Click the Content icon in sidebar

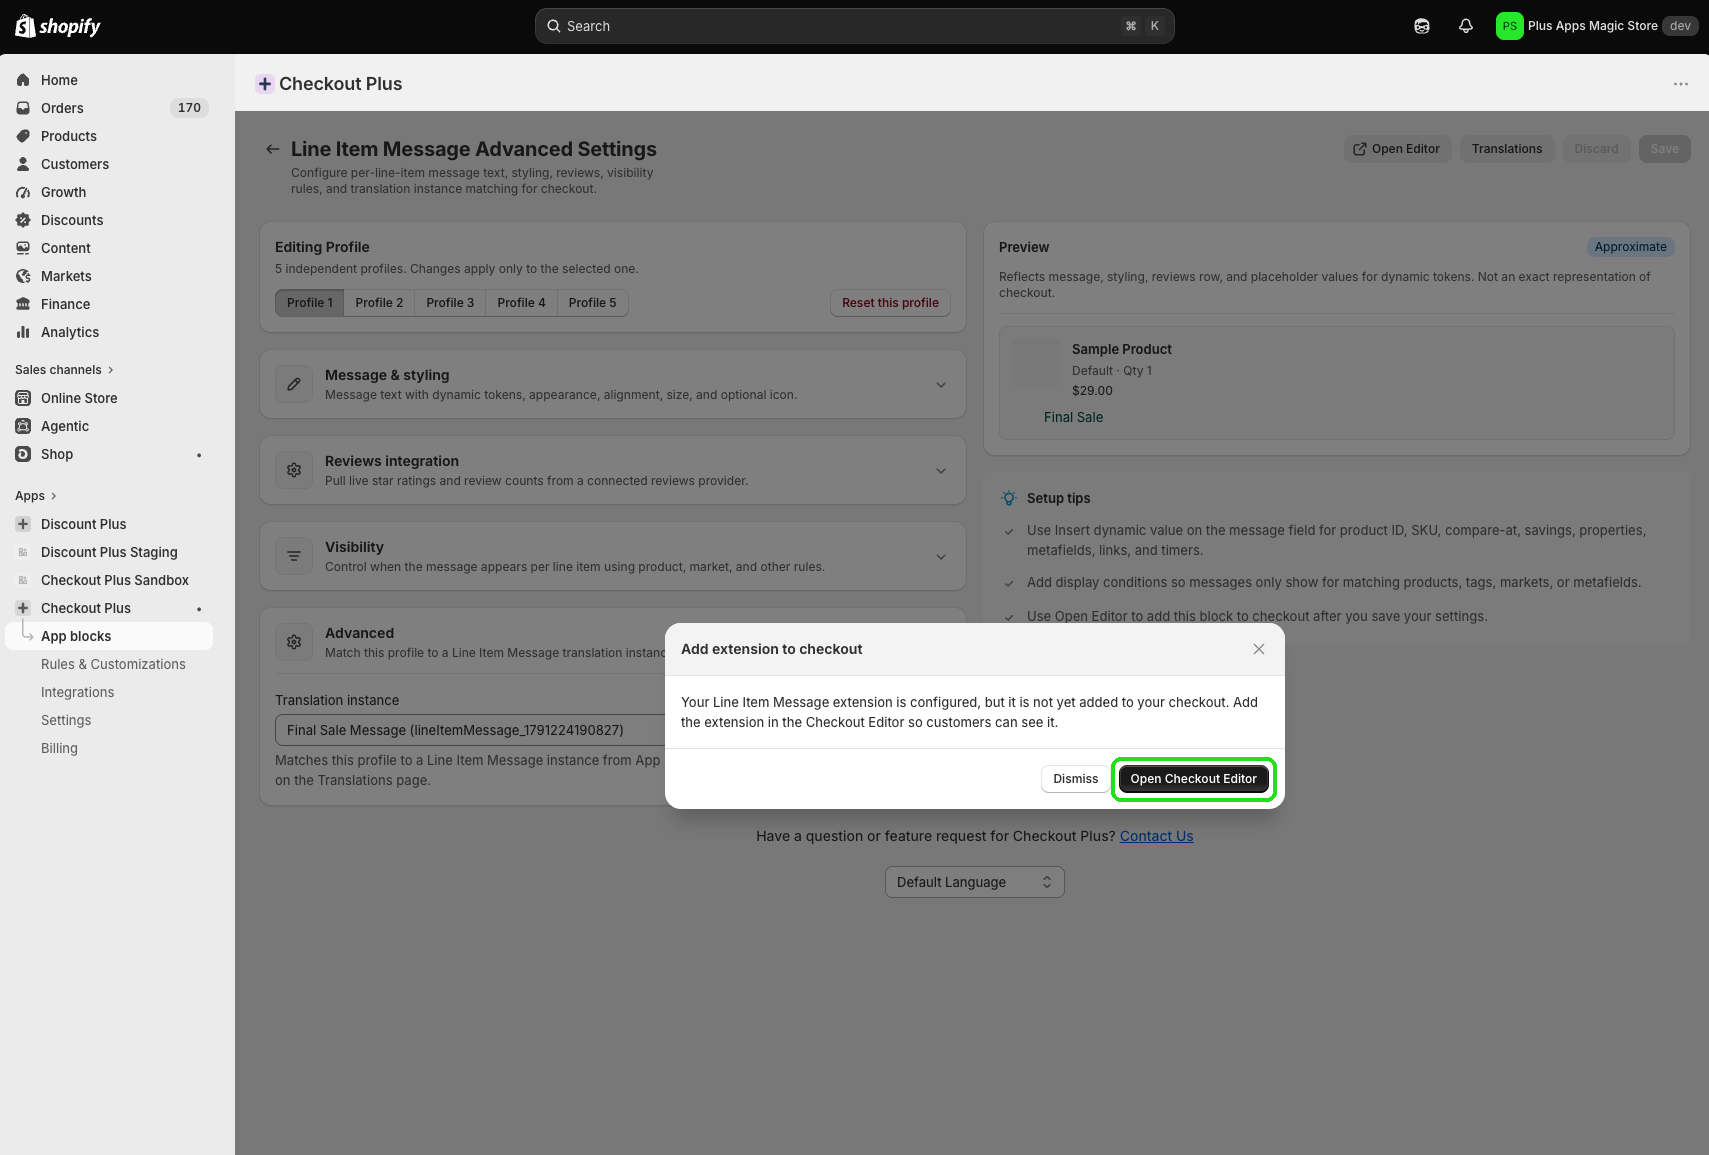click(x=23, y=248)
